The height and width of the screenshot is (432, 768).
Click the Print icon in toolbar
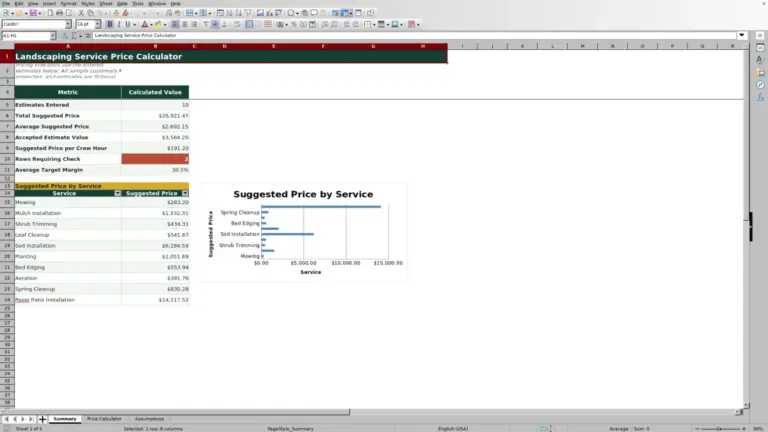pyautogui.click(x=59, y=13)
